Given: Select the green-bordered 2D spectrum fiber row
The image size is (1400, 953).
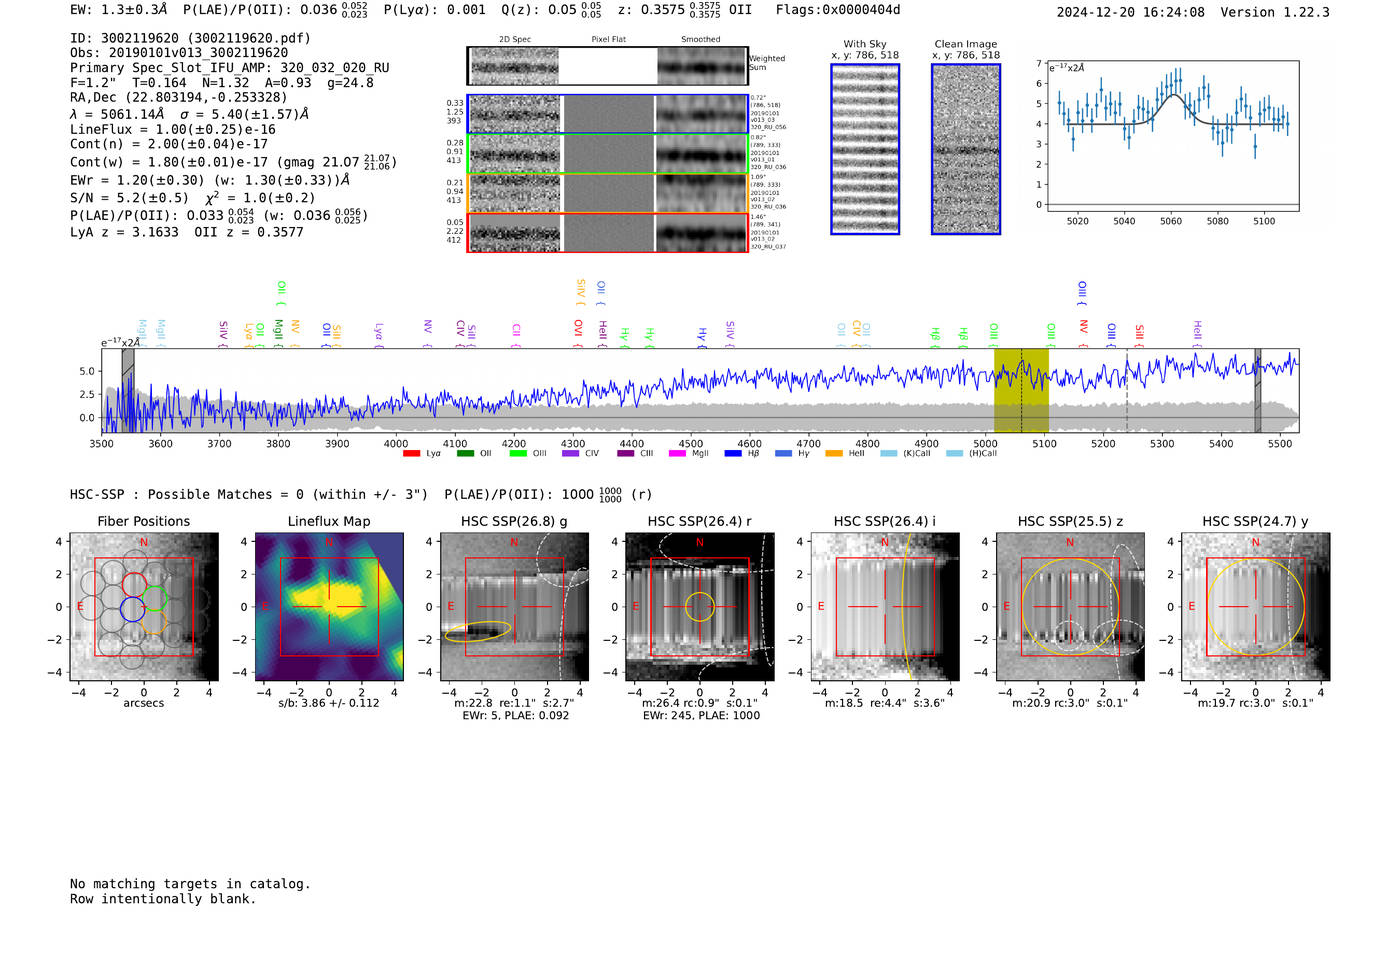Looking at the screenshot, I should click(x=608, y=154).
